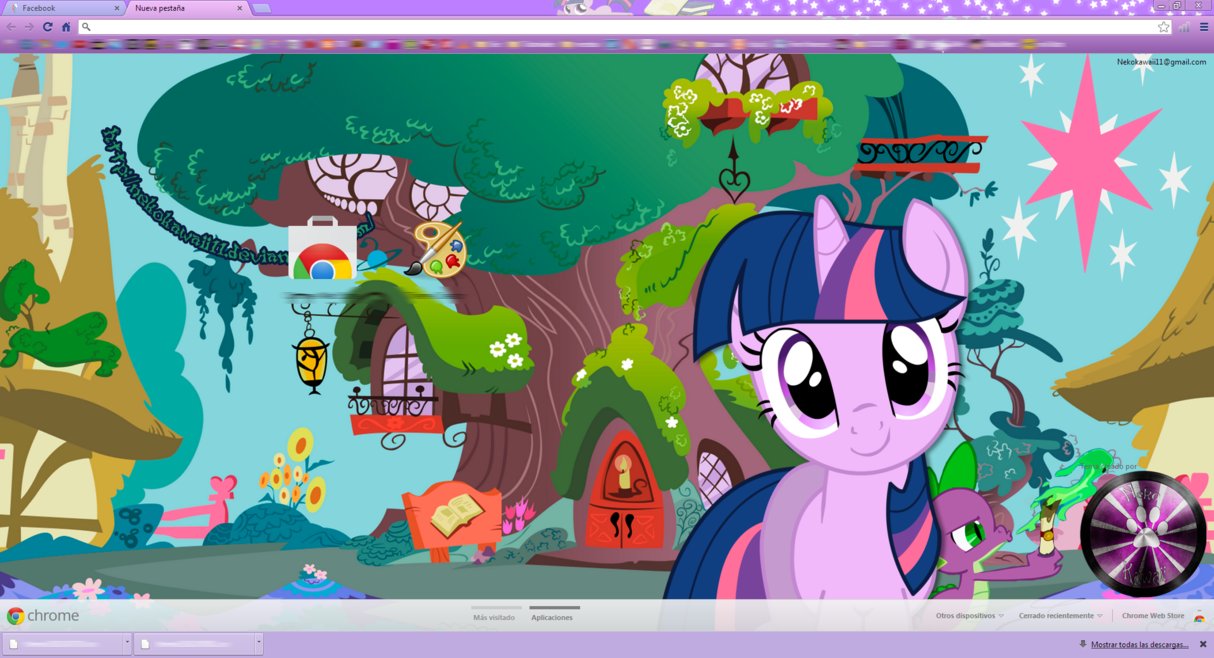Open the Chrome Web Store link
Viewport: 1214px width, 658px height.
pos(1153,616)
